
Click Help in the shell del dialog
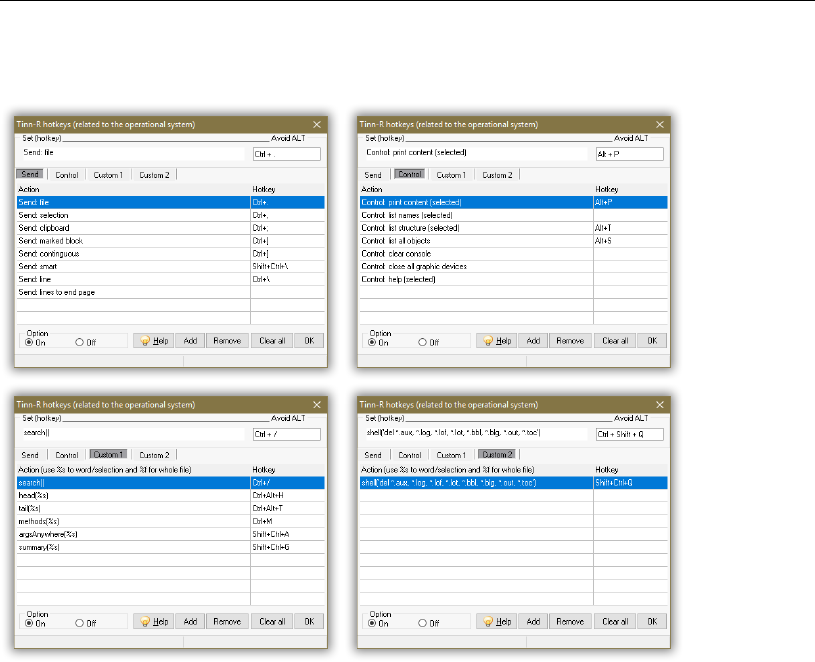496,621
